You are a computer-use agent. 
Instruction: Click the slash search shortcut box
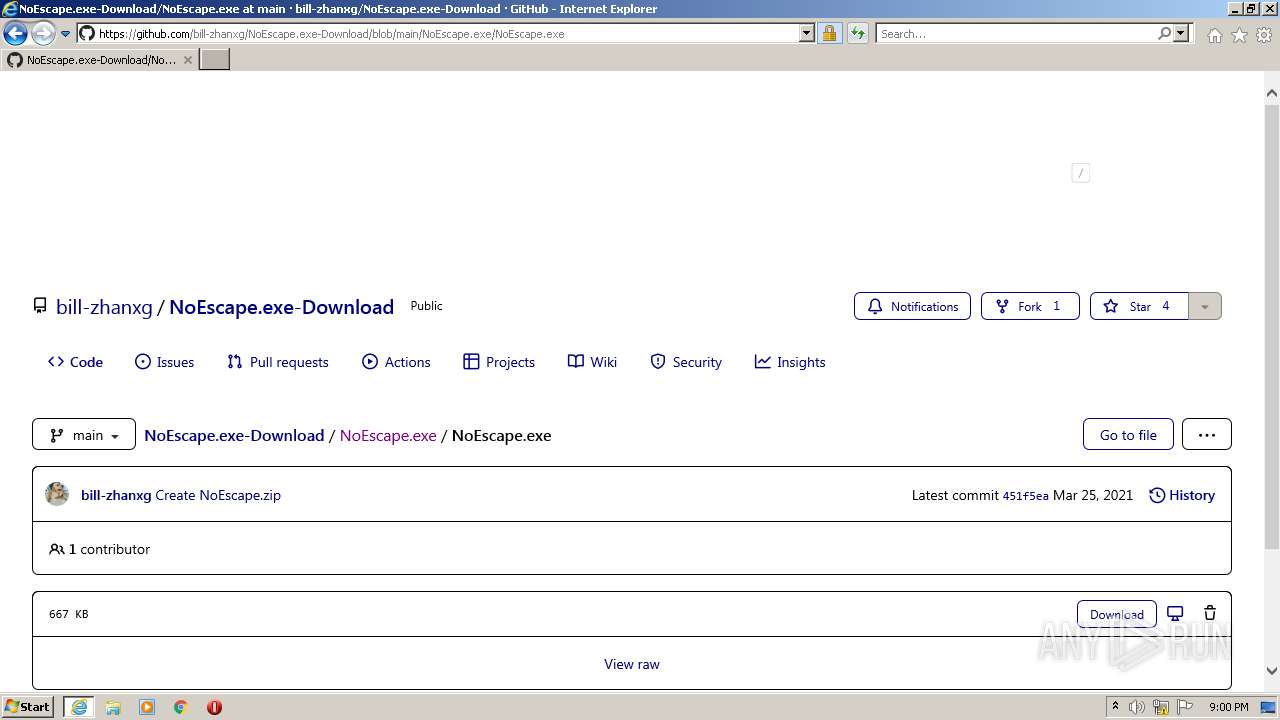click(x=1080, y=173)
